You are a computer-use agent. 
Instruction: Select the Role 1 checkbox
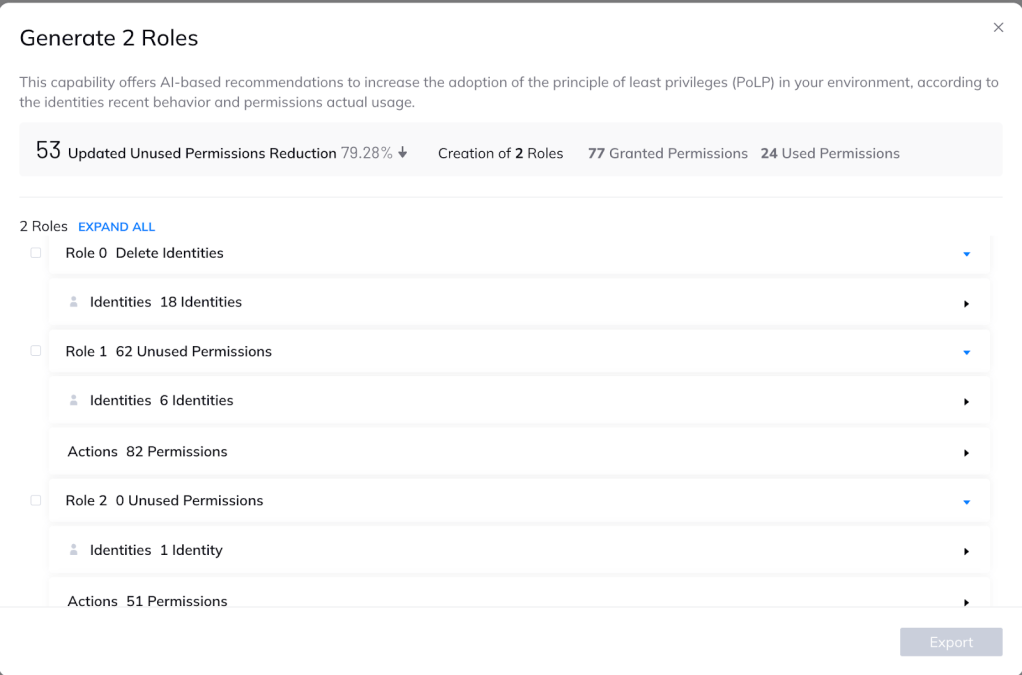(x=36, y=351)
